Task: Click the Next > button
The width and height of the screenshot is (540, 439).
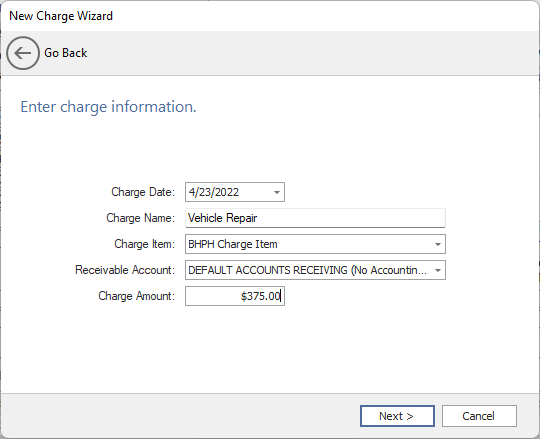Action: [x=397, y=416]
